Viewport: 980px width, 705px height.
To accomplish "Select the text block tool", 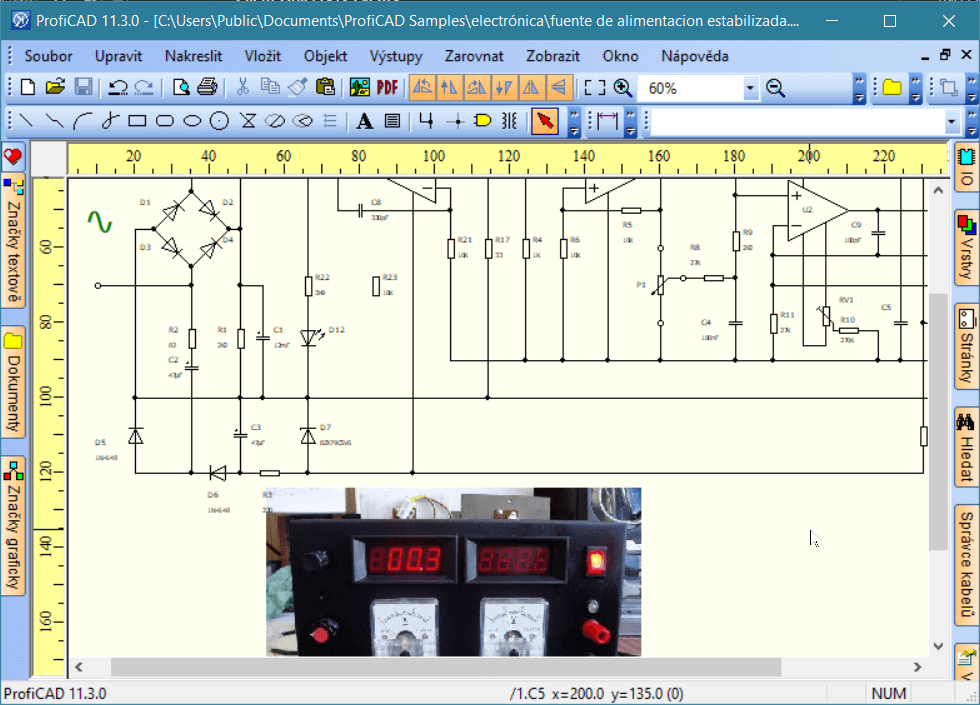I will (392, 121).
